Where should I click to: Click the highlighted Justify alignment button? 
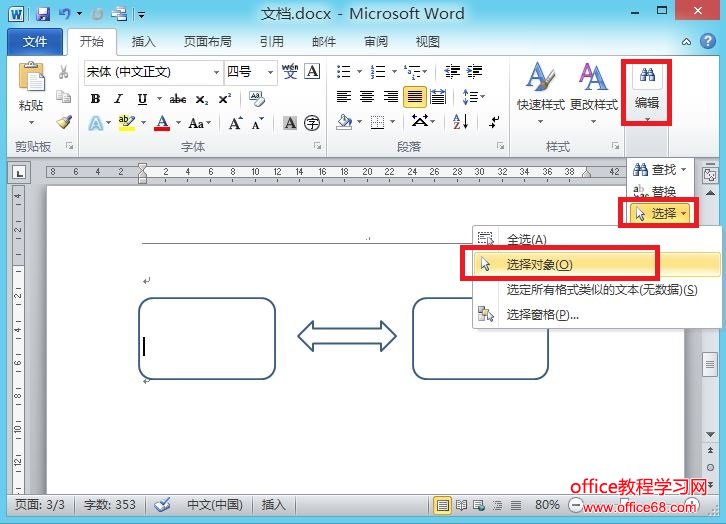pyautogui.click(x=414, y=97)
